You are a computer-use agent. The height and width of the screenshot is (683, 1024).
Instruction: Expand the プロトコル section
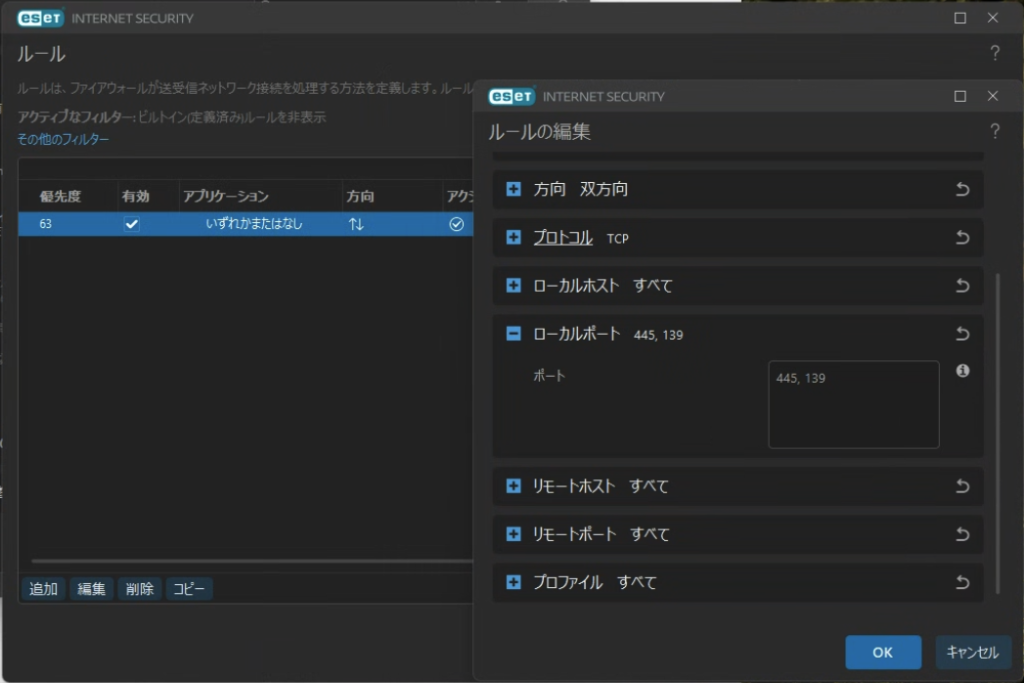514,237
